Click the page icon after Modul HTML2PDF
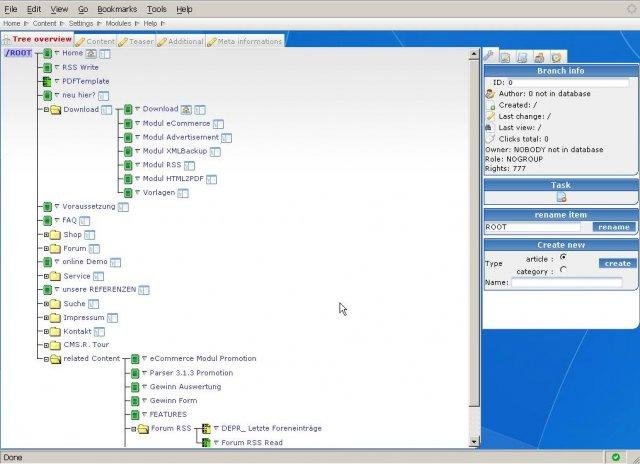 [x=211, y=180]
